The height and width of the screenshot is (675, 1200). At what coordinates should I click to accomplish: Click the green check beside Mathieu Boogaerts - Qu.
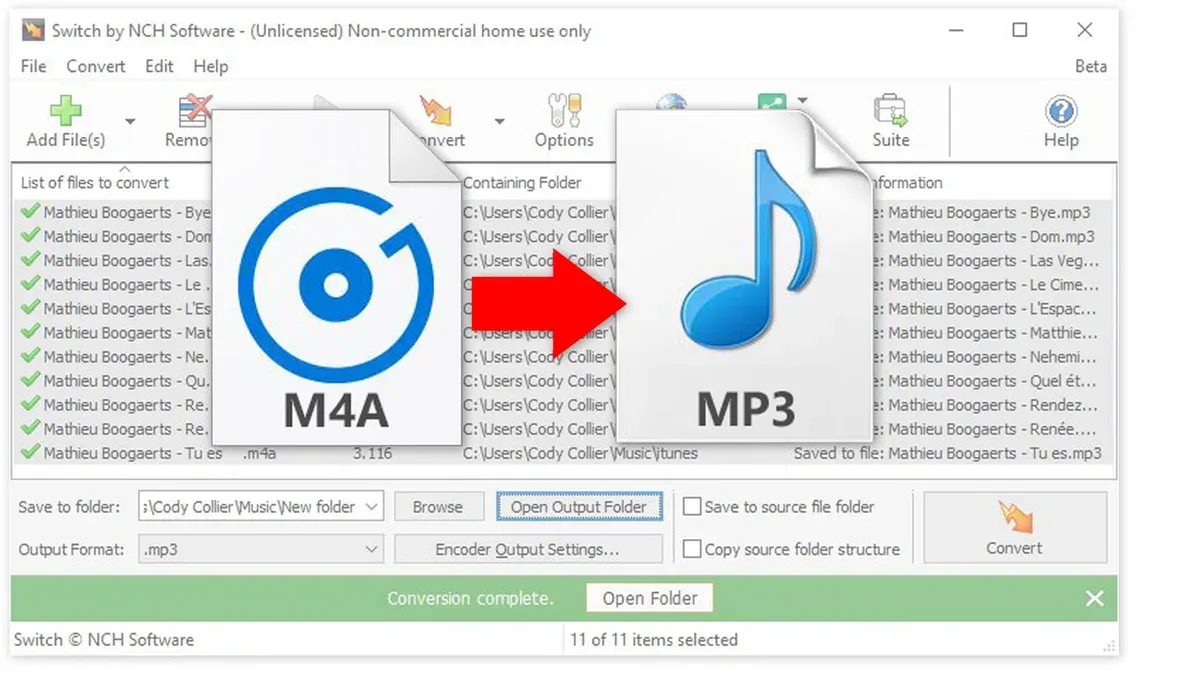30,380
